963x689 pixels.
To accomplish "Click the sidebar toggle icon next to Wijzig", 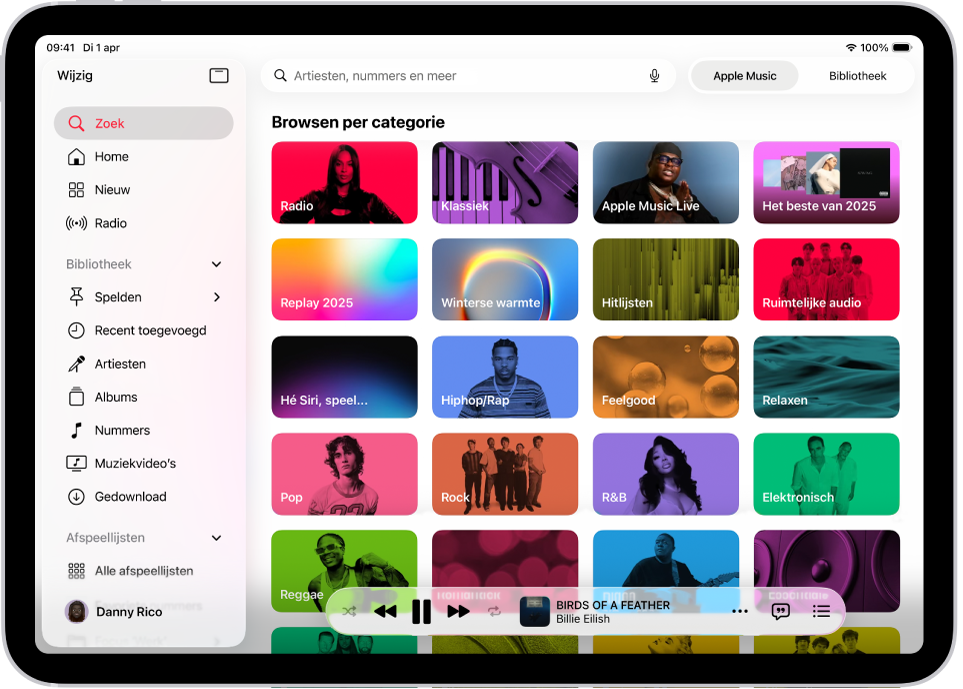I will [x=219, y=76].
